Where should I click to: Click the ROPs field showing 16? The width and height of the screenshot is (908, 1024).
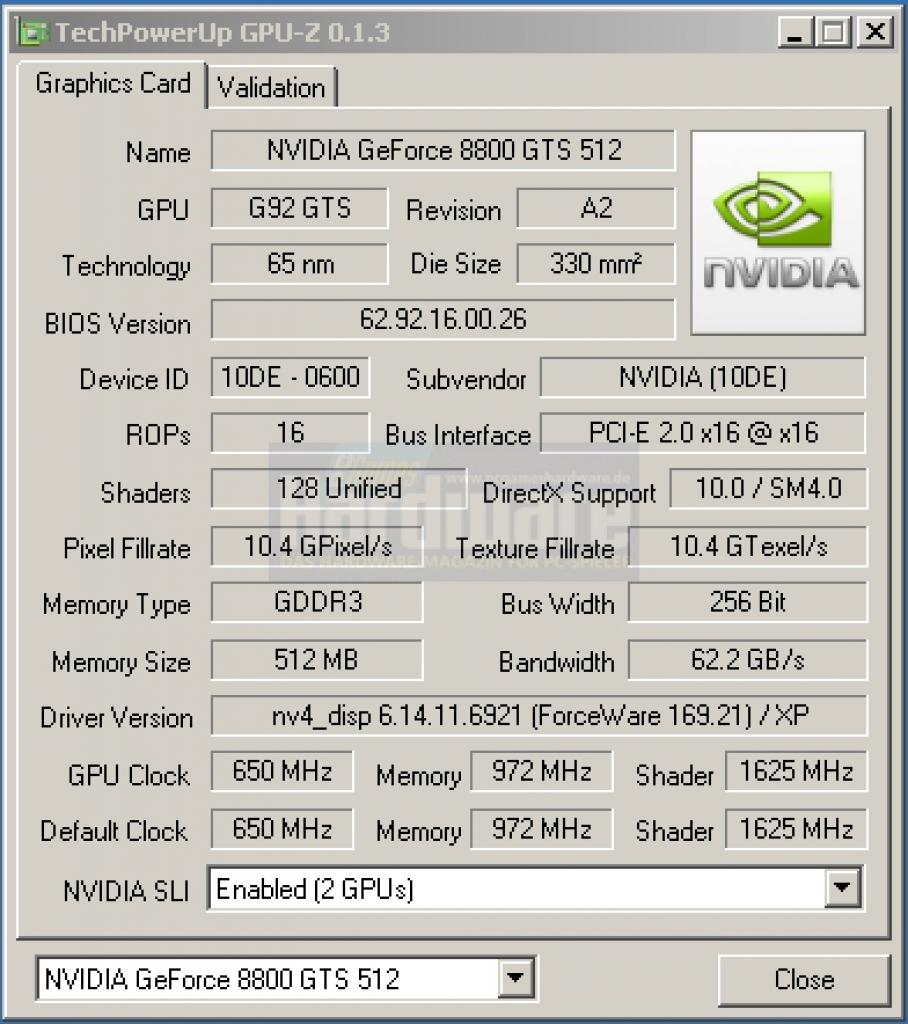pyautogui.click(x=290, y=432)
